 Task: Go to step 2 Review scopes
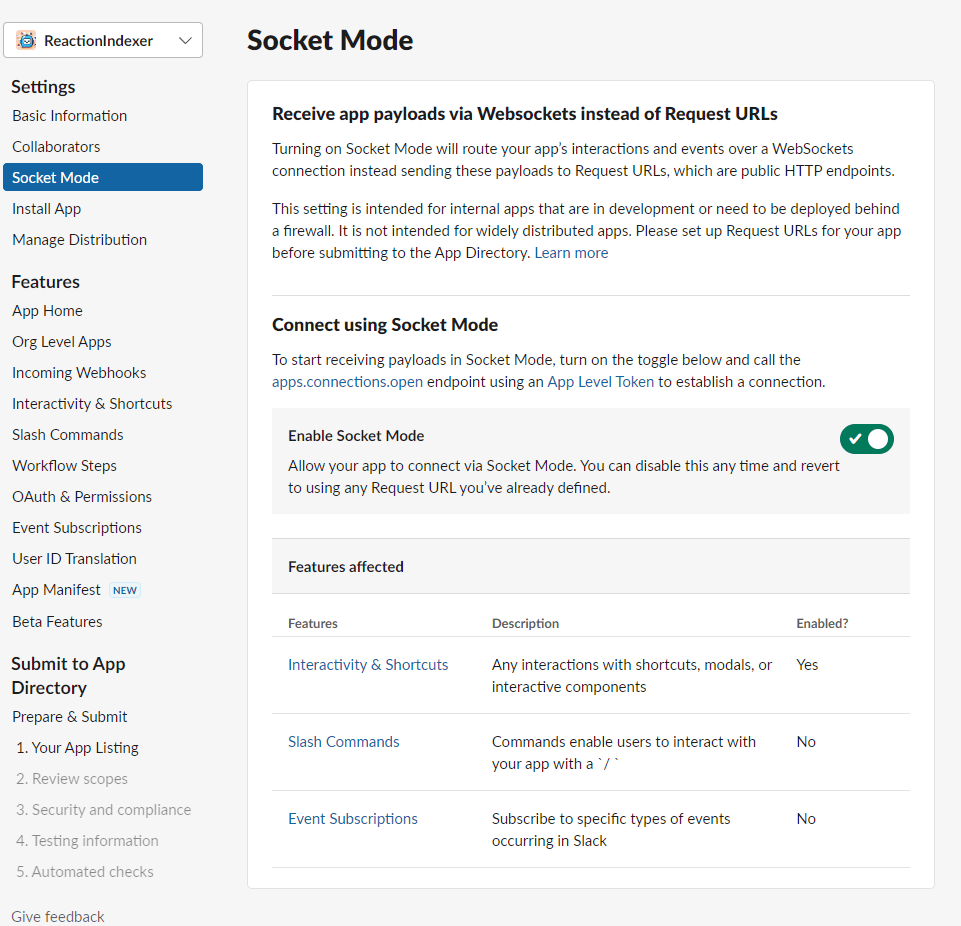tap(72, 779)
